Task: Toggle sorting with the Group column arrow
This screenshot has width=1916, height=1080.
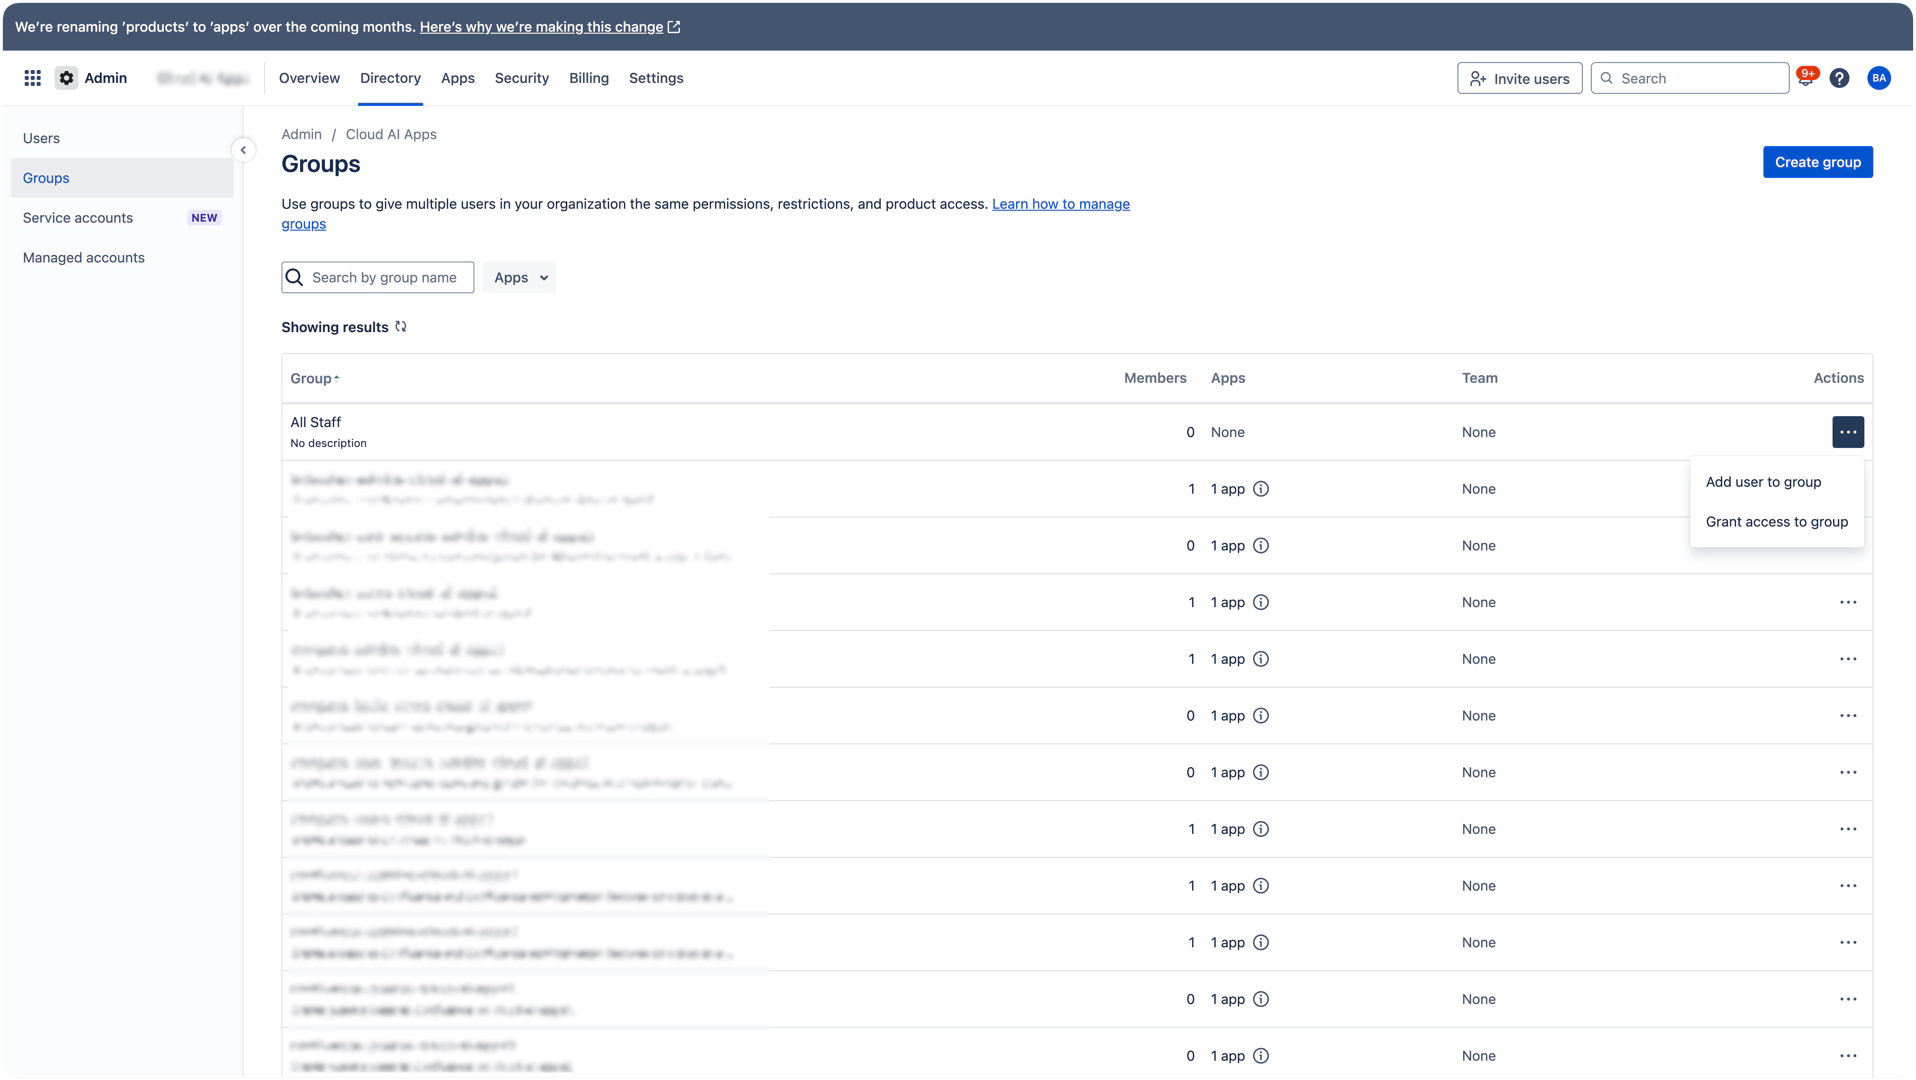Action: [x=336, y=379]
